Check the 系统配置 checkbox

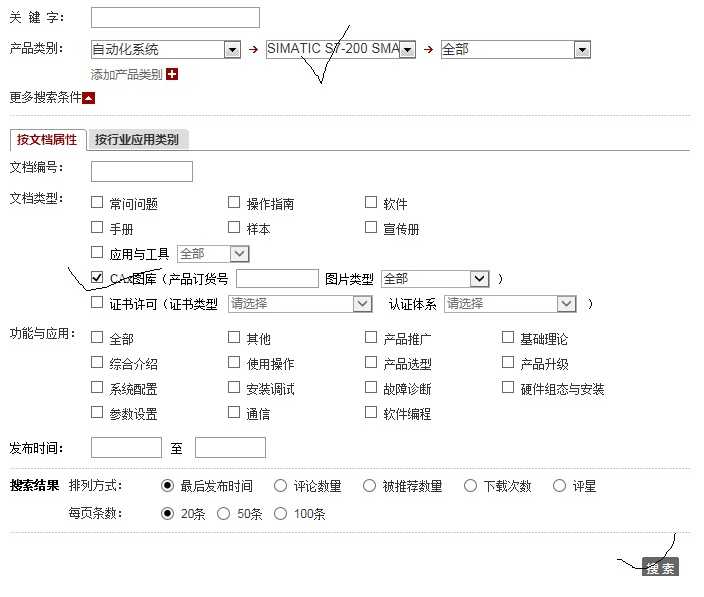[97, 387]
